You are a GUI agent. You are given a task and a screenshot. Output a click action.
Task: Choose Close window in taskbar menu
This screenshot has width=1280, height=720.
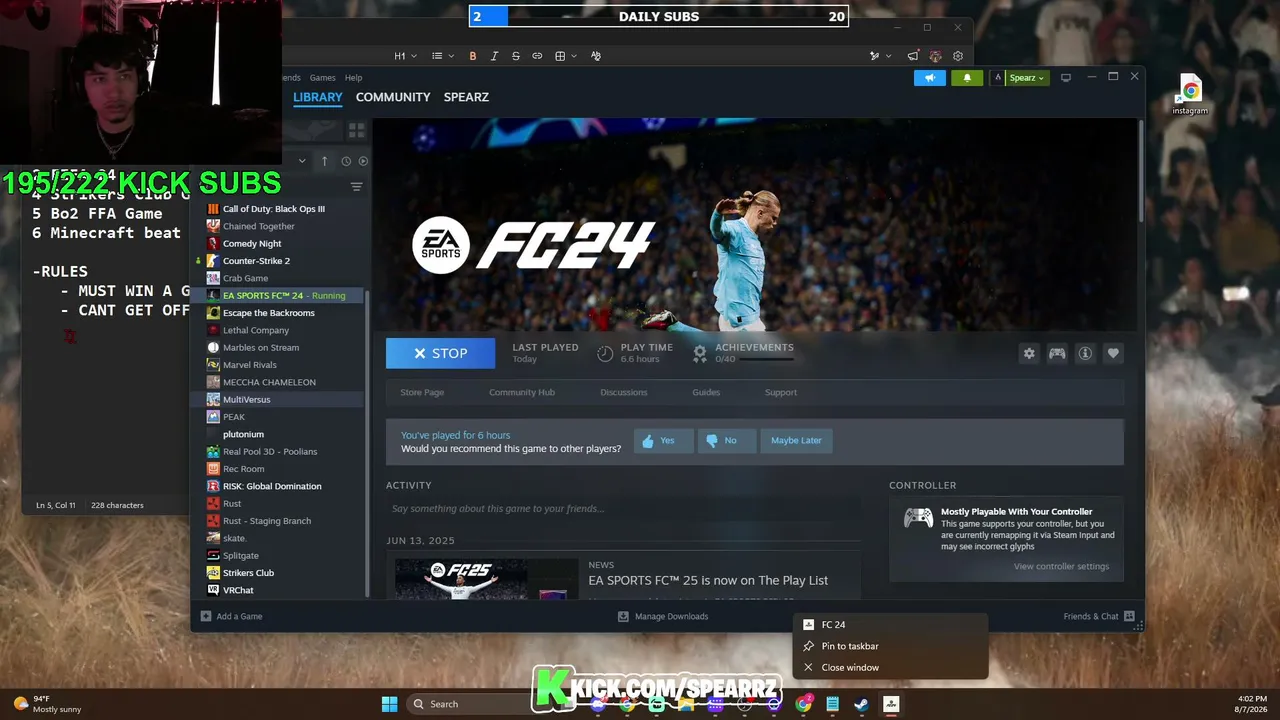click(890, 668)
